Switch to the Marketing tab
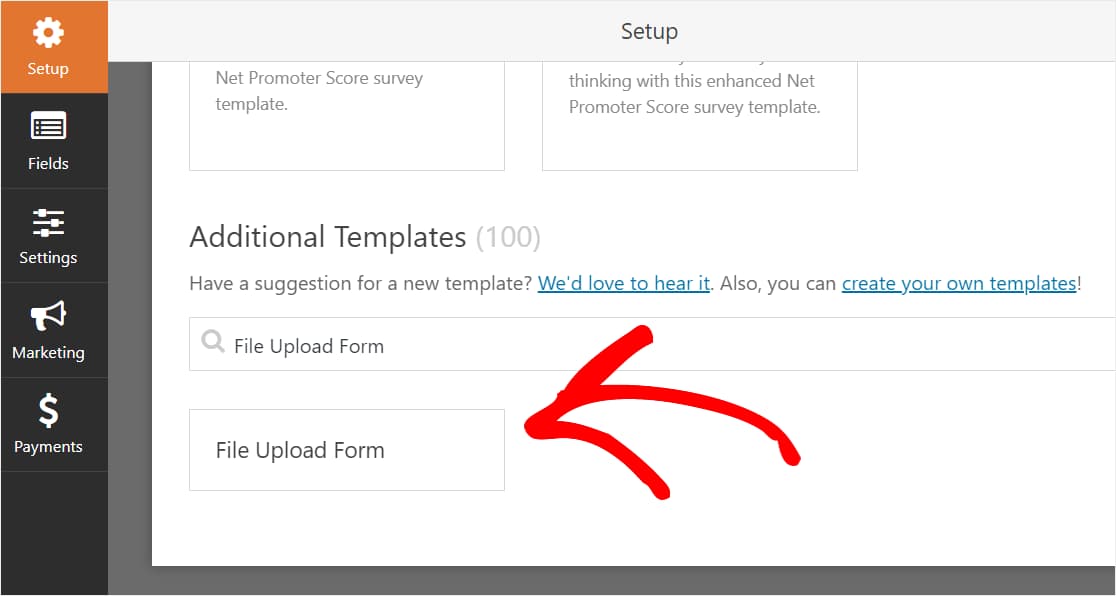 click(46, 330)
